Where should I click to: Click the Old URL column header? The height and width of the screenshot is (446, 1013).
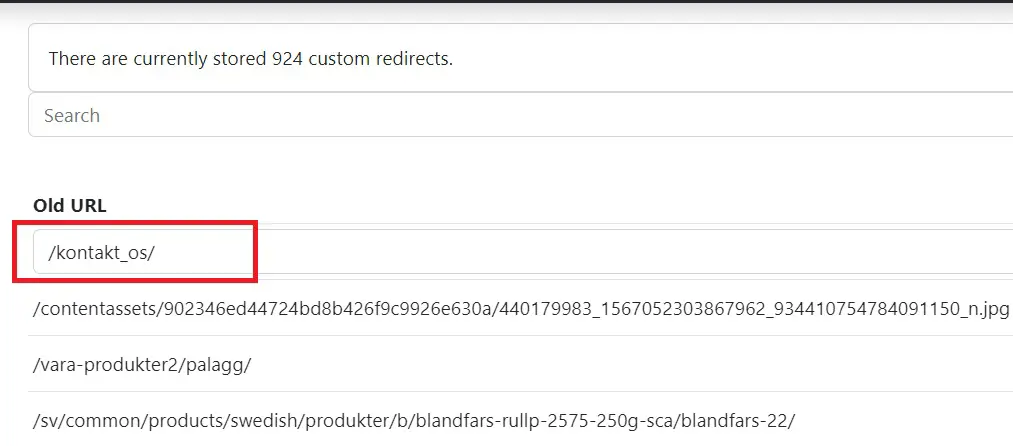tap(70, 205)
